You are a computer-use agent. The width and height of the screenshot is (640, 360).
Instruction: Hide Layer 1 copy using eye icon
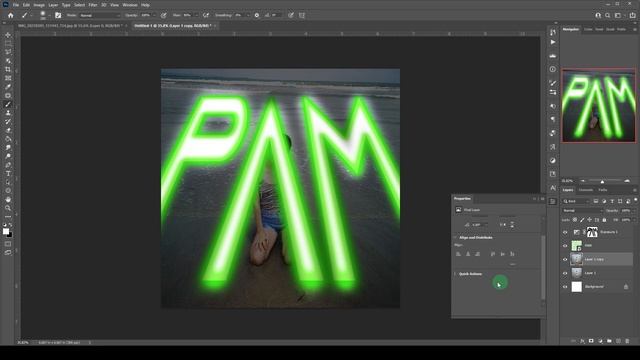tap(565, 259)
